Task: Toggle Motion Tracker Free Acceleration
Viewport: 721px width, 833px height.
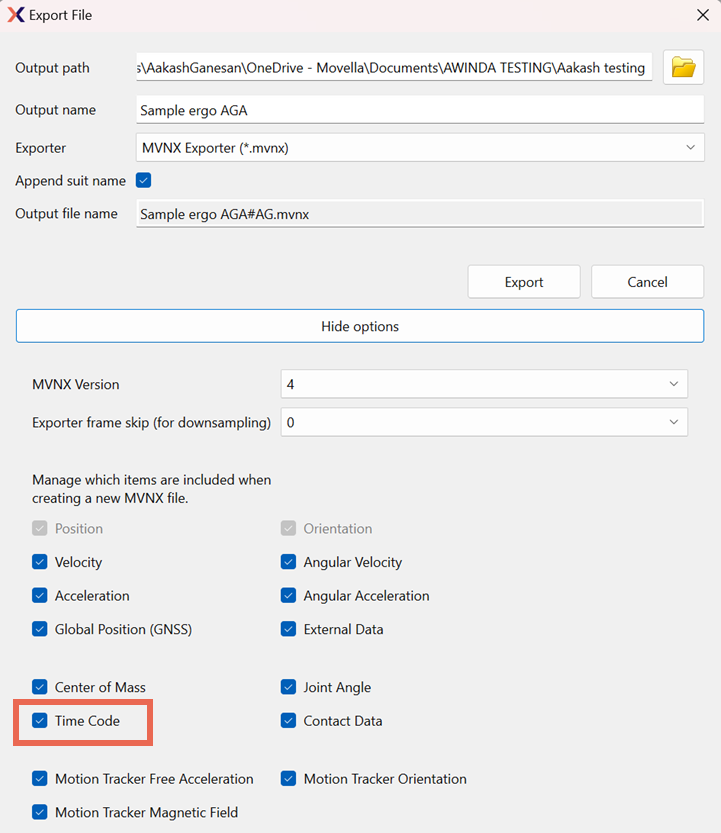Action: (x=40, y=778)
